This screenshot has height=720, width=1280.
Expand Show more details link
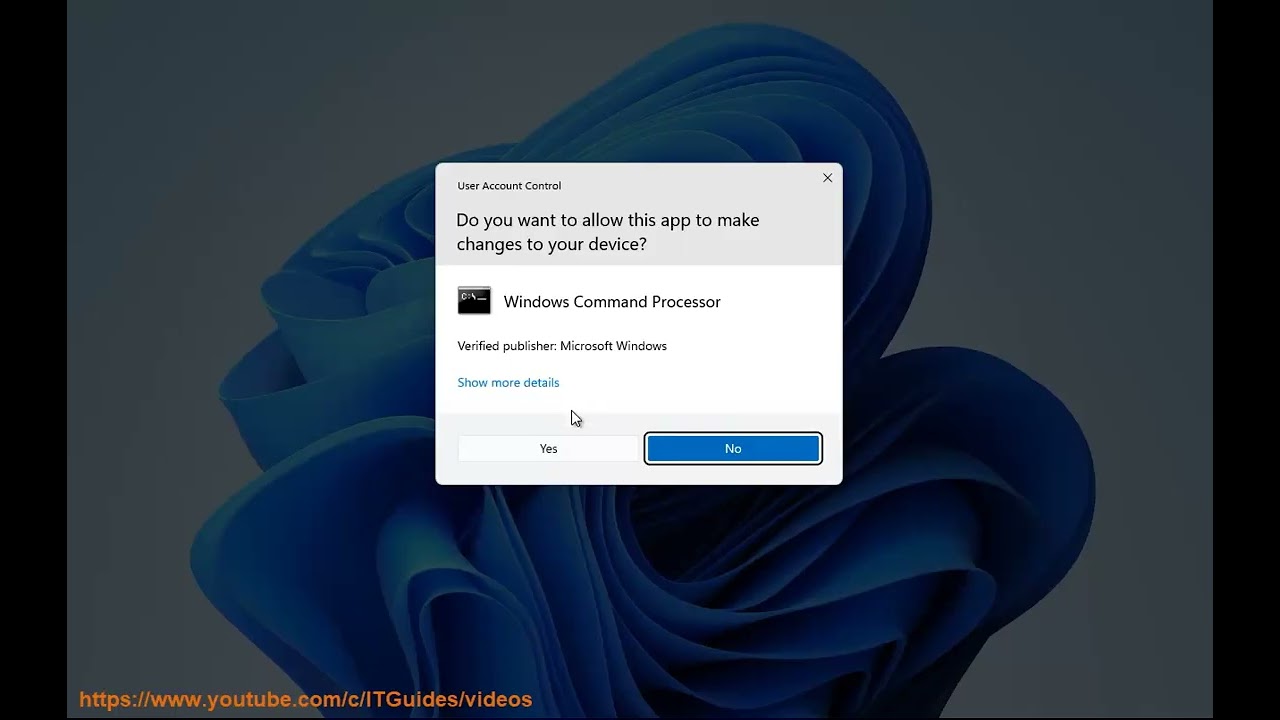[508, 383]
